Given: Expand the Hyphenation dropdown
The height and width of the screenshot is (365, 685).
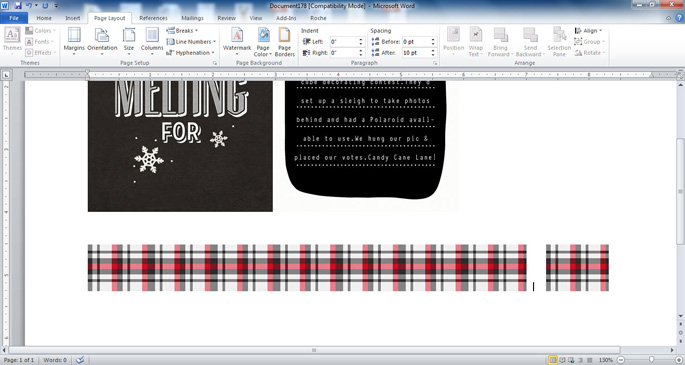Looking at the screenshot, I should [x=190, y=52].
